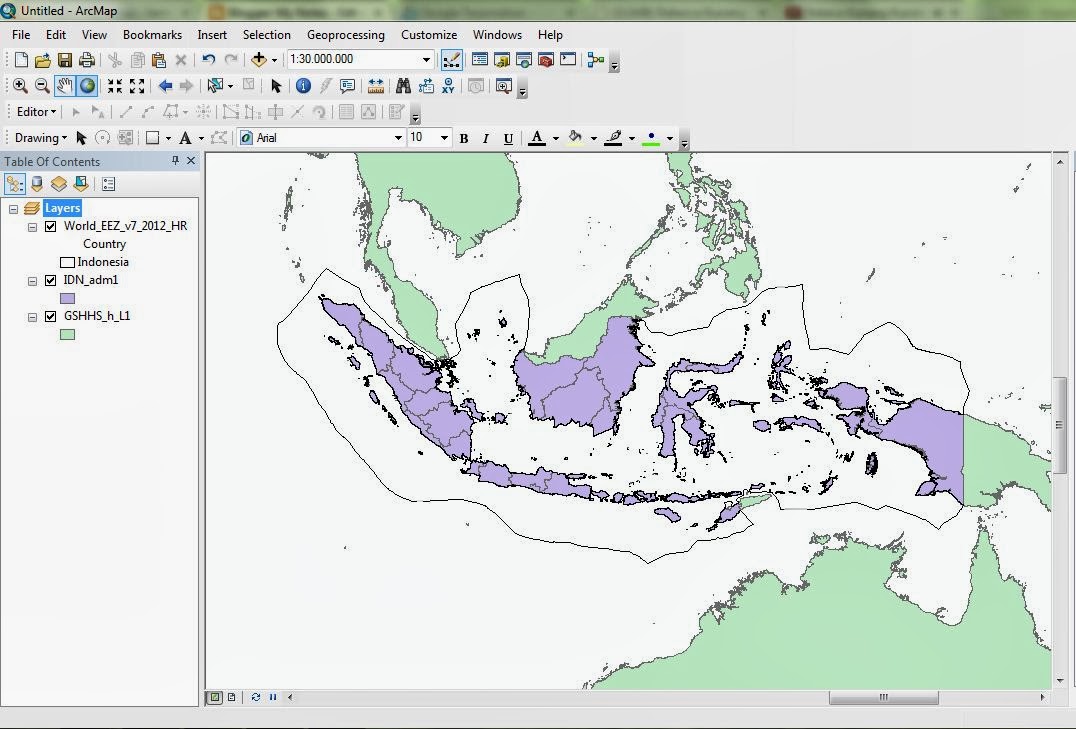Open the Go To XY tool
The height and width of the screenshot is (729, 1076).
(x=448, y=86)
